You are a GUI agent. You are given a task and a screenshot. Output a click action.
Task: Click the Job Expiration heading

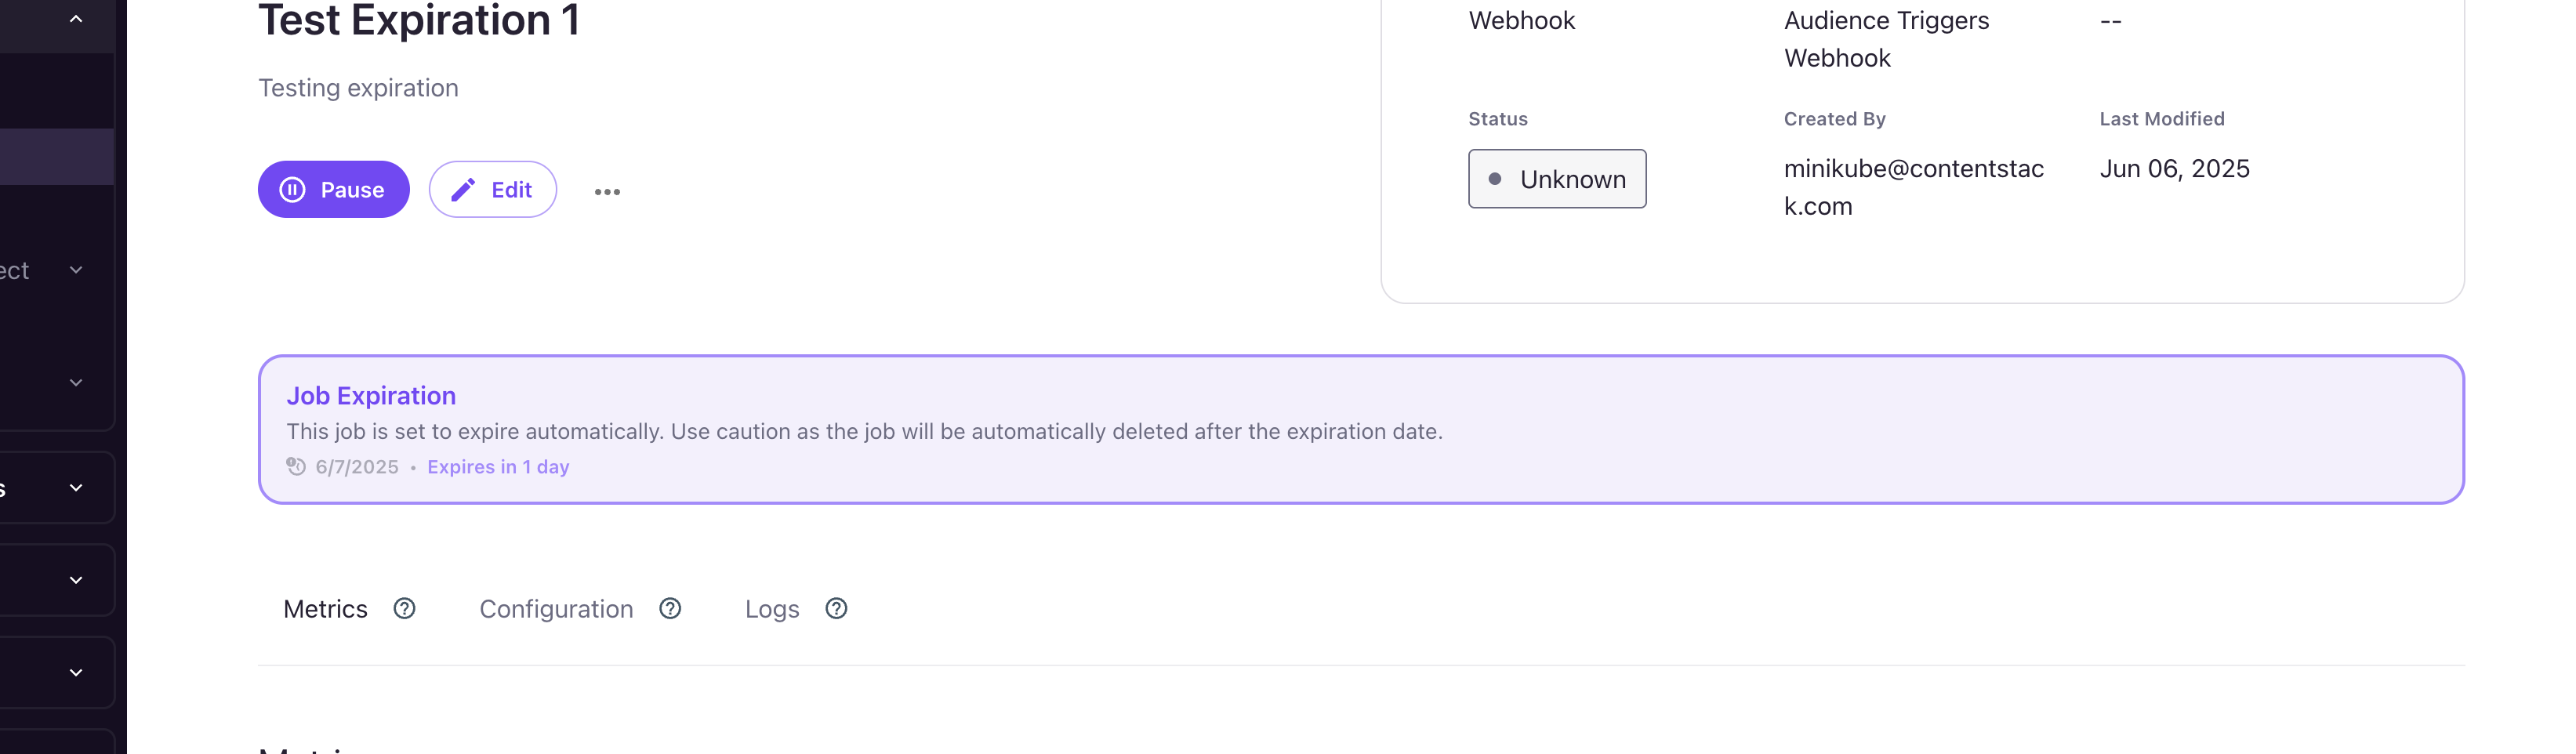tap(371, 396)
